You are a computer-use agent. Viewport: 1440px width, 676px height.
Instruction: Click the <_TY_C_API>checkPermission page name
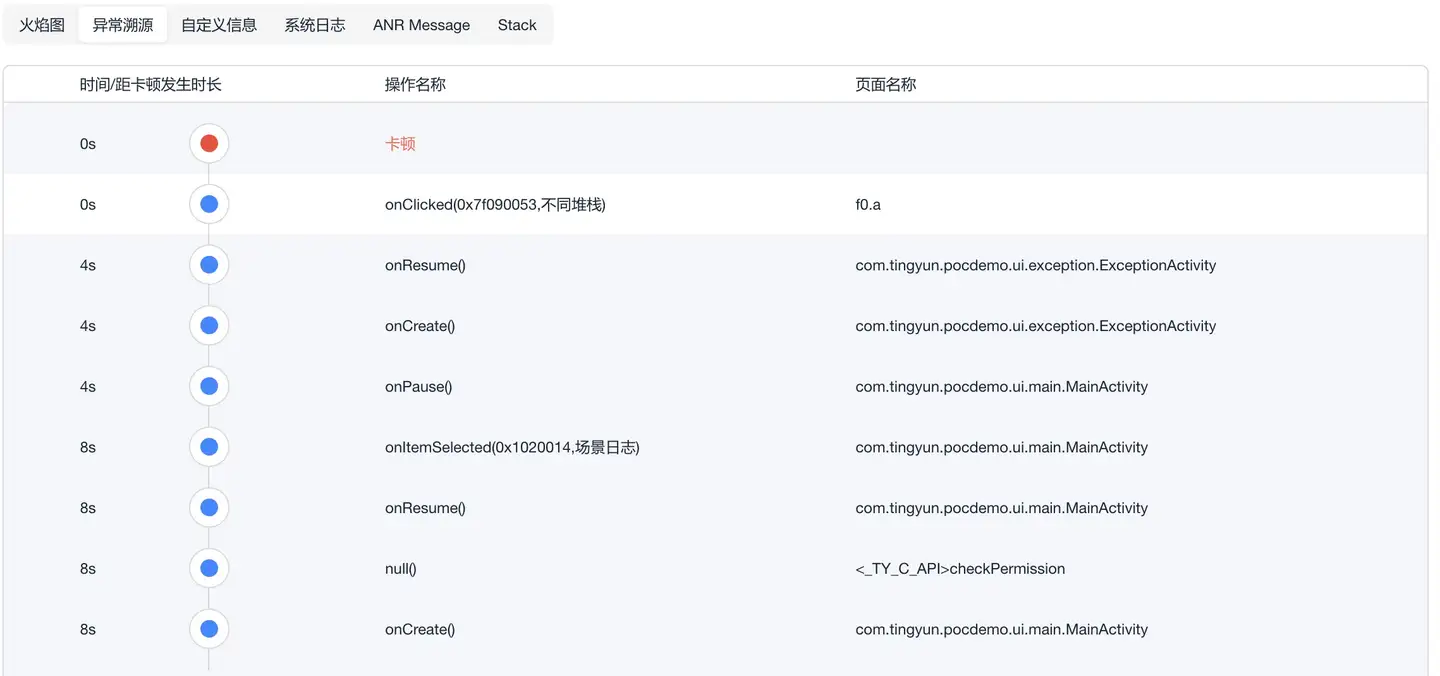click(x=960, y=569)
